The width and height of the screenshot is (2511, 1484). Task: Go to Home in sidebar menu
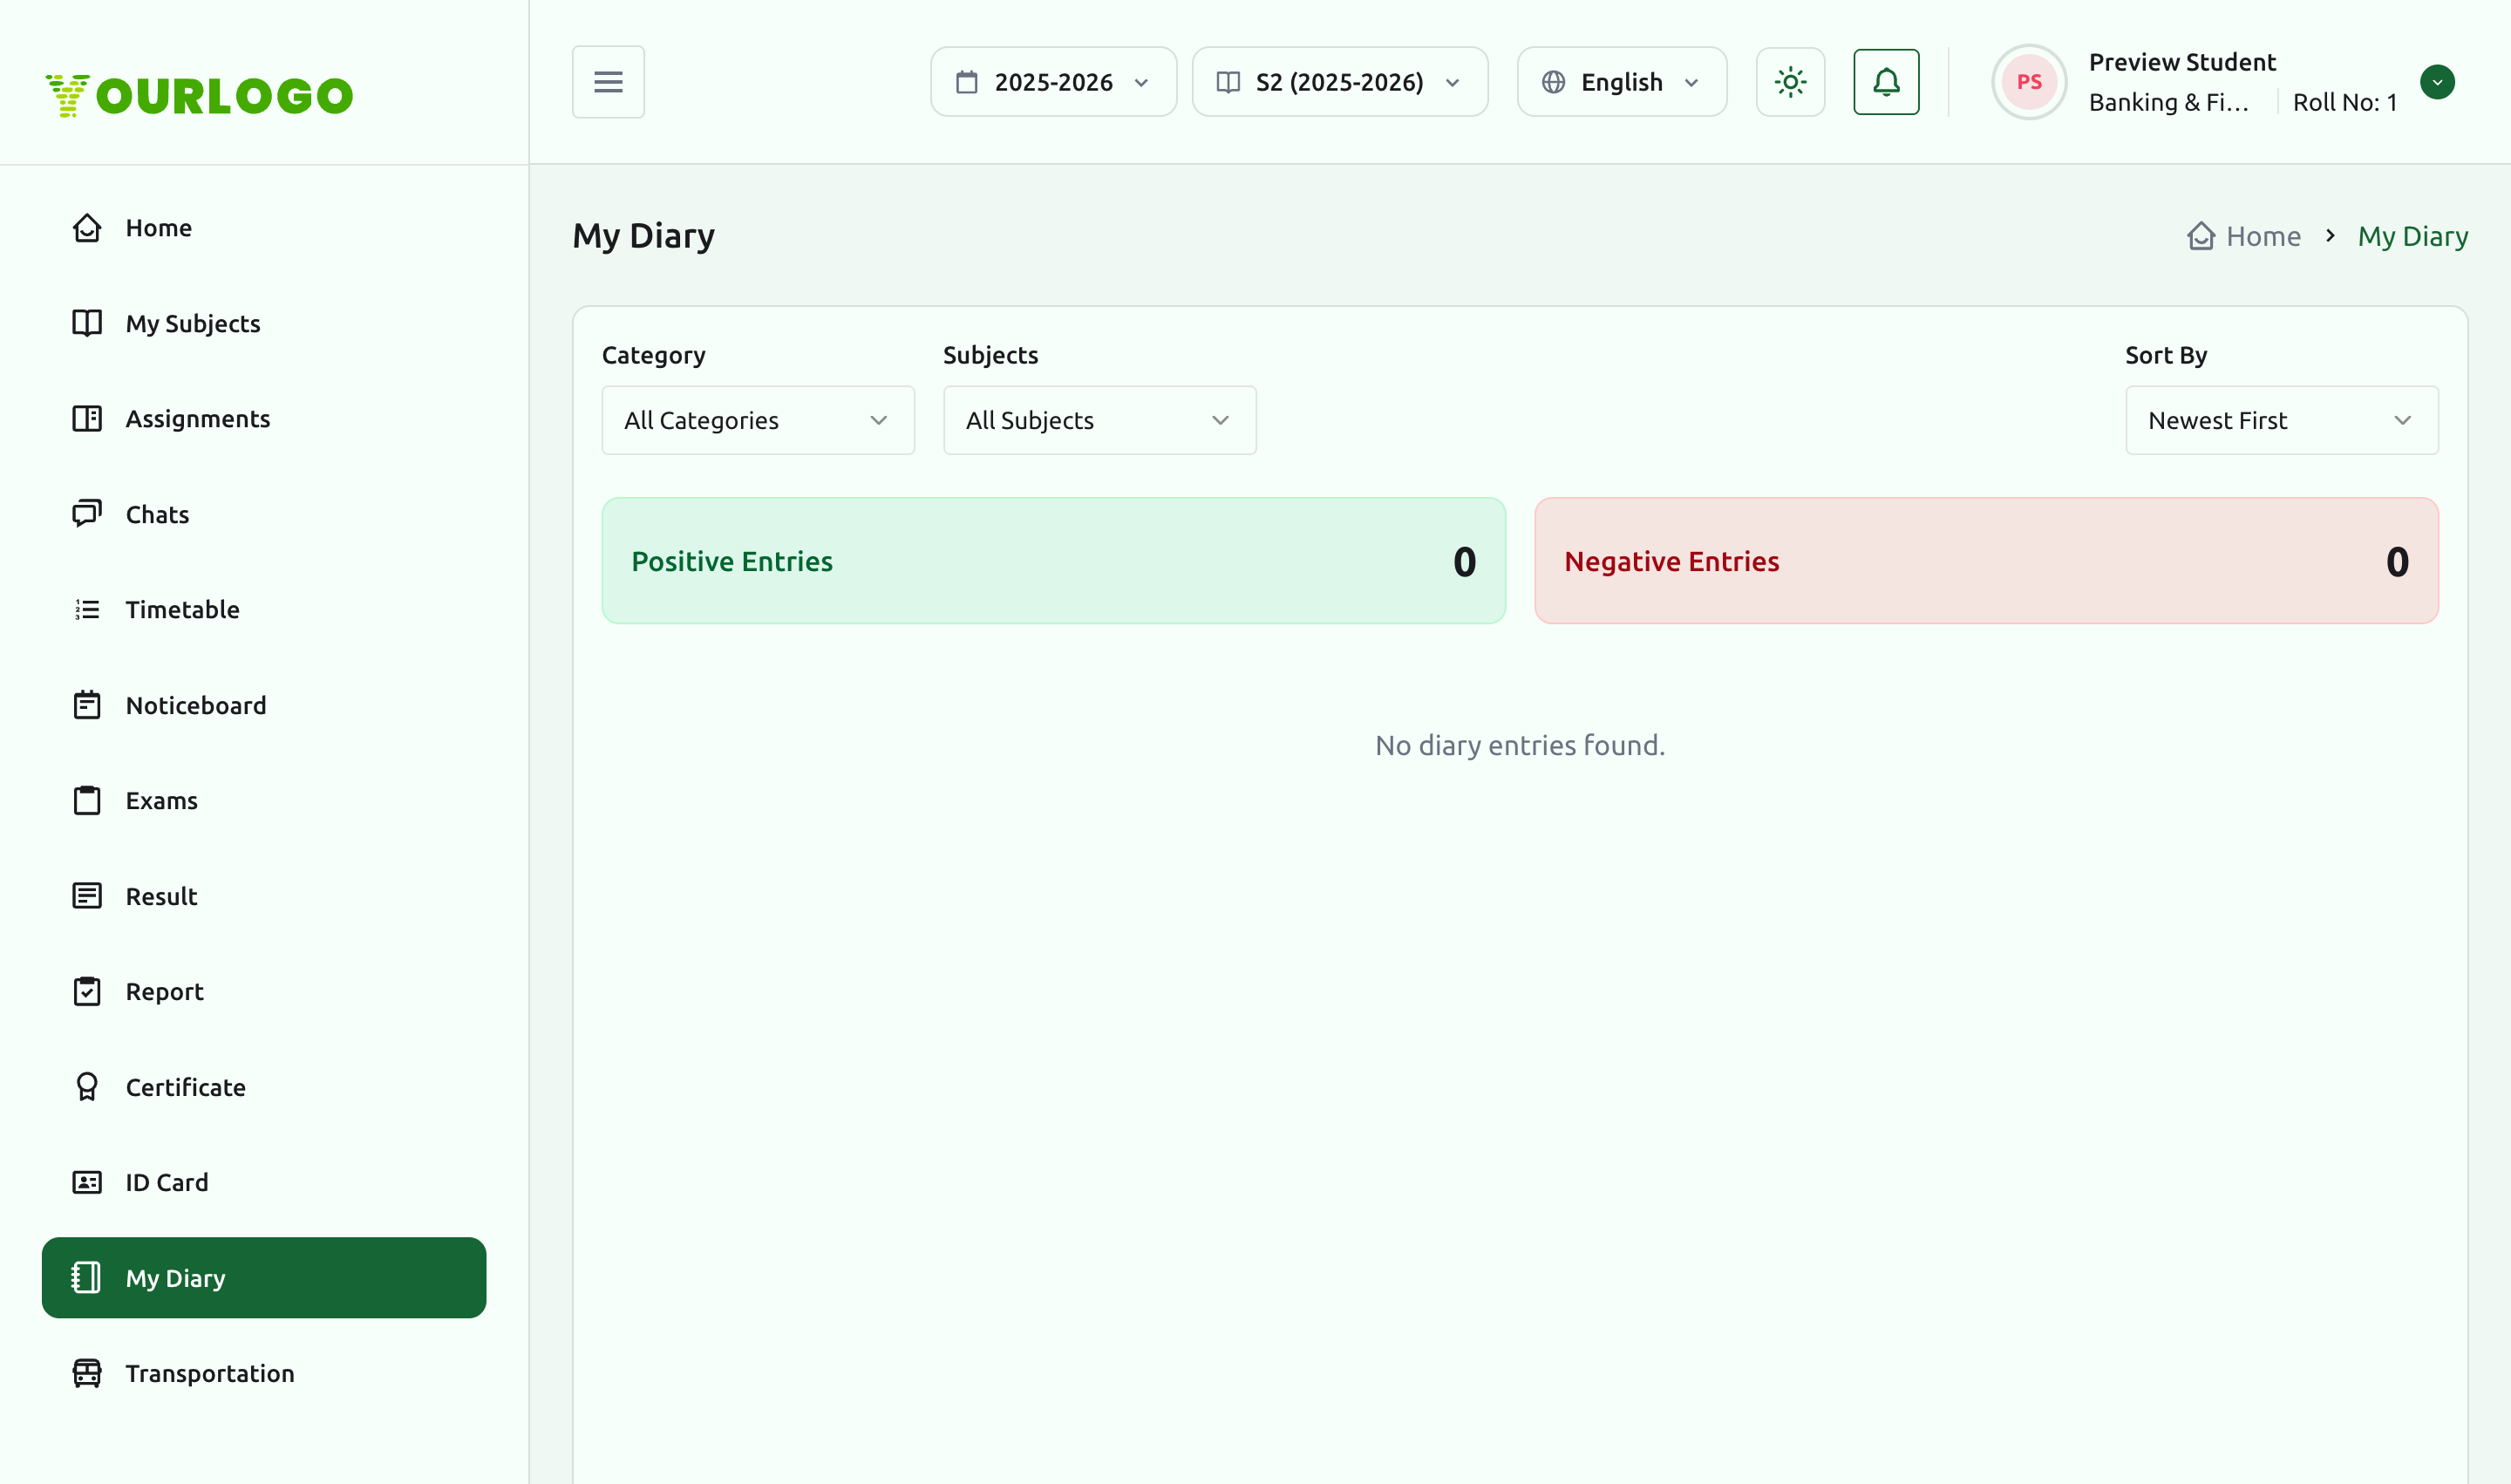pyautogui.click(x=264, y=228)
